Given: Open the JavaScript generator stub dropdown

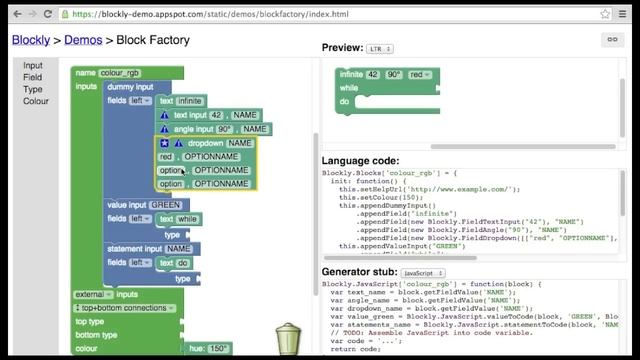Looking at the screenshot, I should tap(423, 273).
